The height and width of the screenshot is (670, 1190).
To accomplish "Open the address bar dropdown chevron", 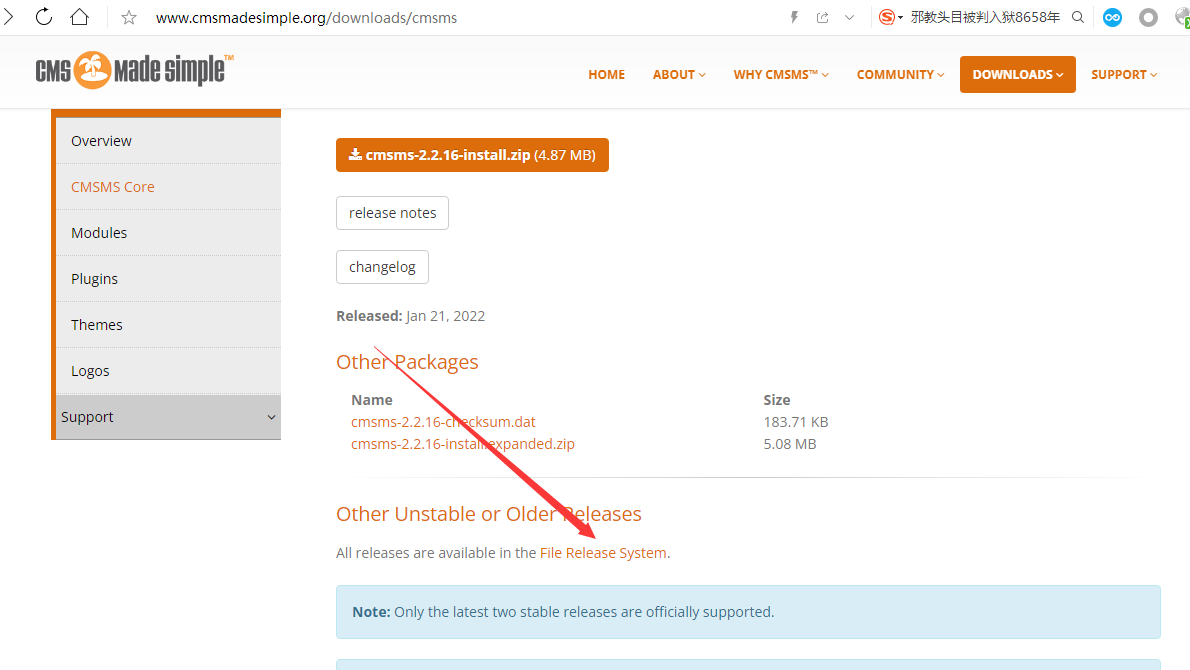I will pos(849,17).
